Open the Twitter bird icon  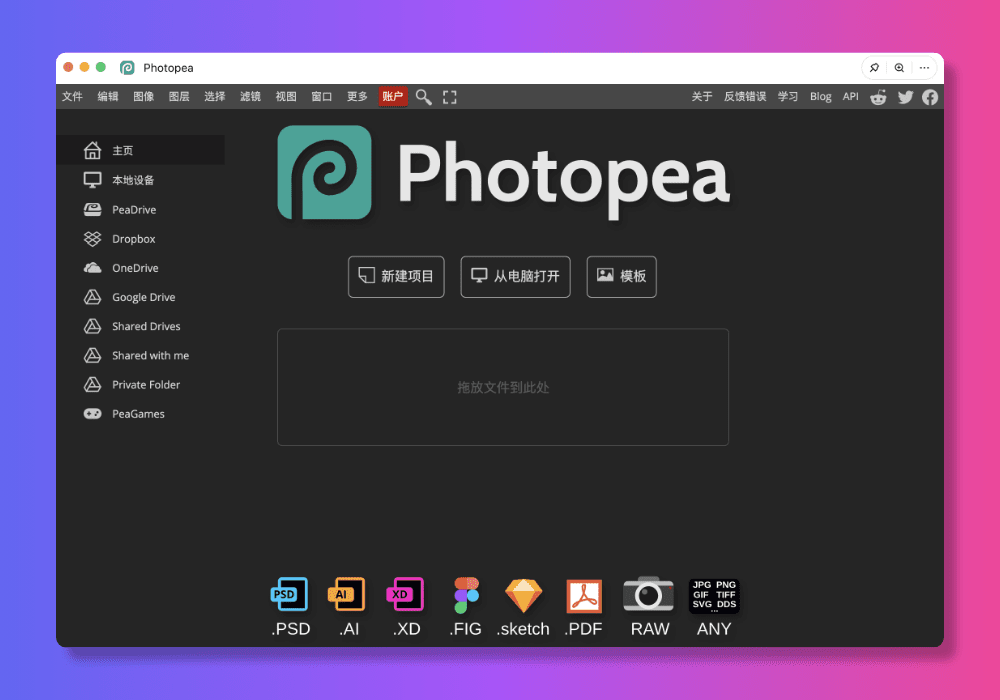(905, 97)
